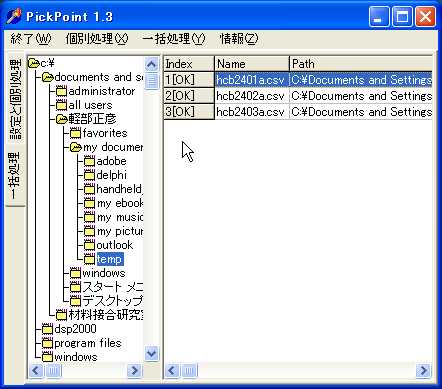The image size is (442, 389).
Task: Click the my music folder icon
Action: tap(89, 217)
